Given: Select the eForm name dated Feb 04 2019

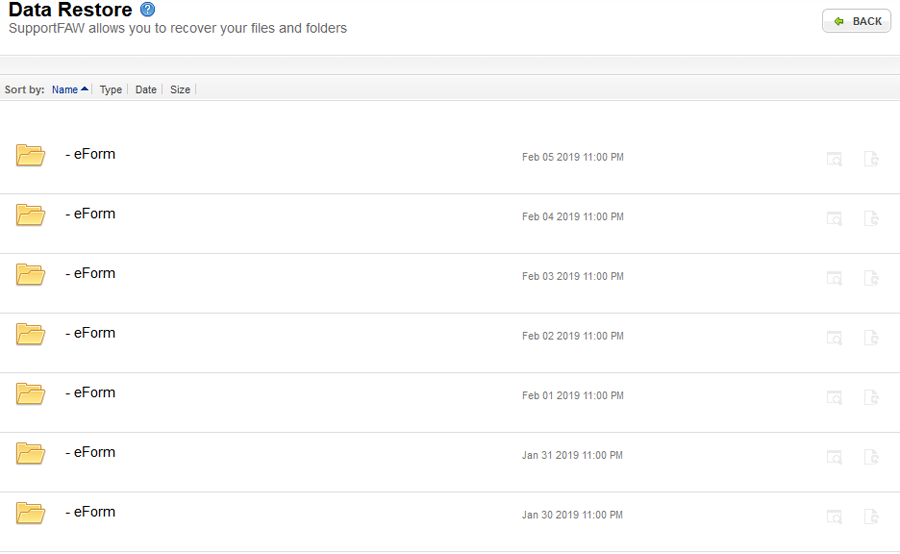Looking at the screenshot, I should coord(90,214).
